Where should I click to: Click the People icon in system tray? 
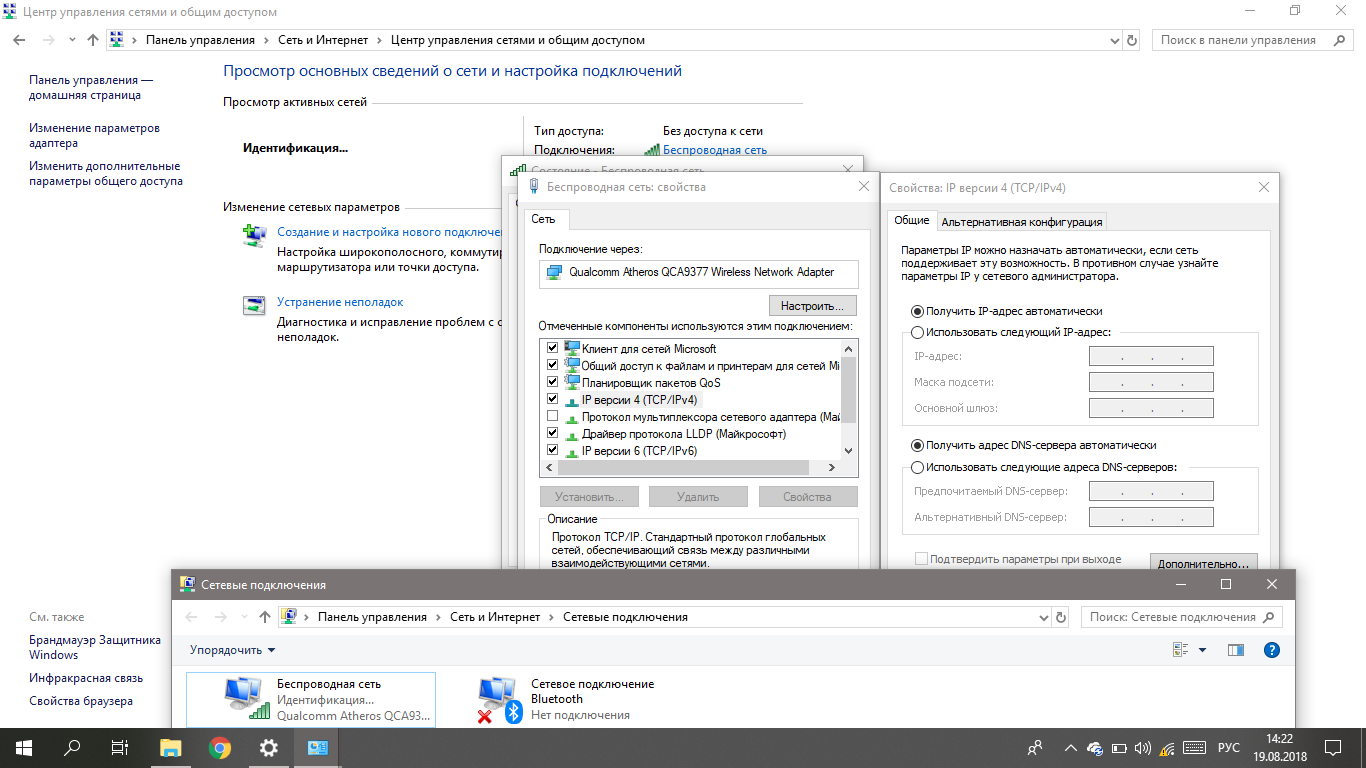[x=1035, y=747]
